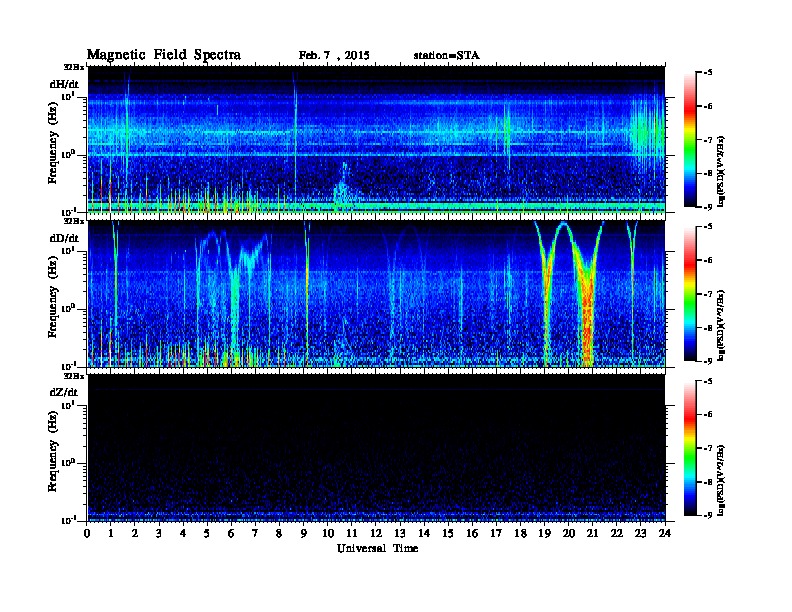Click the hour "21" tick label
This screenshot has width=792, height=612.
click(592, 533)
